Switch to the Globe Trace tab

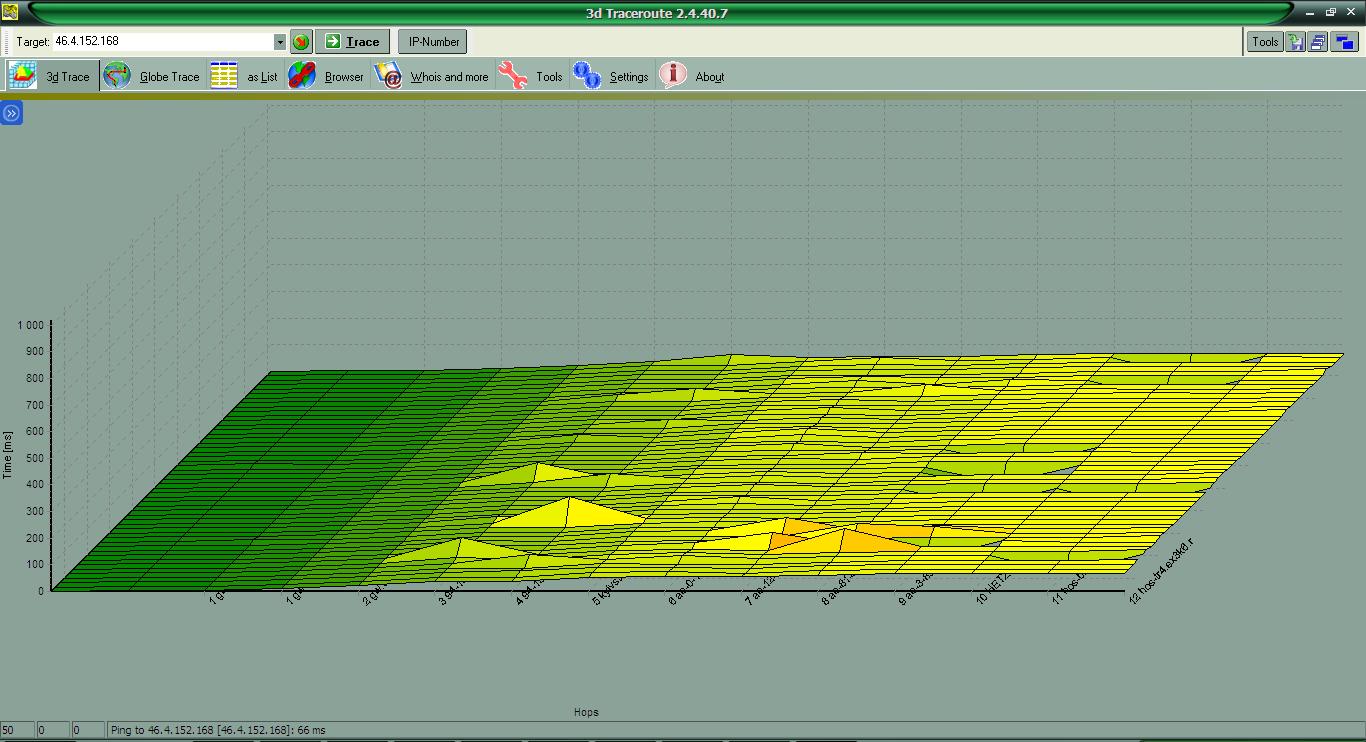(x=153, y=77)
